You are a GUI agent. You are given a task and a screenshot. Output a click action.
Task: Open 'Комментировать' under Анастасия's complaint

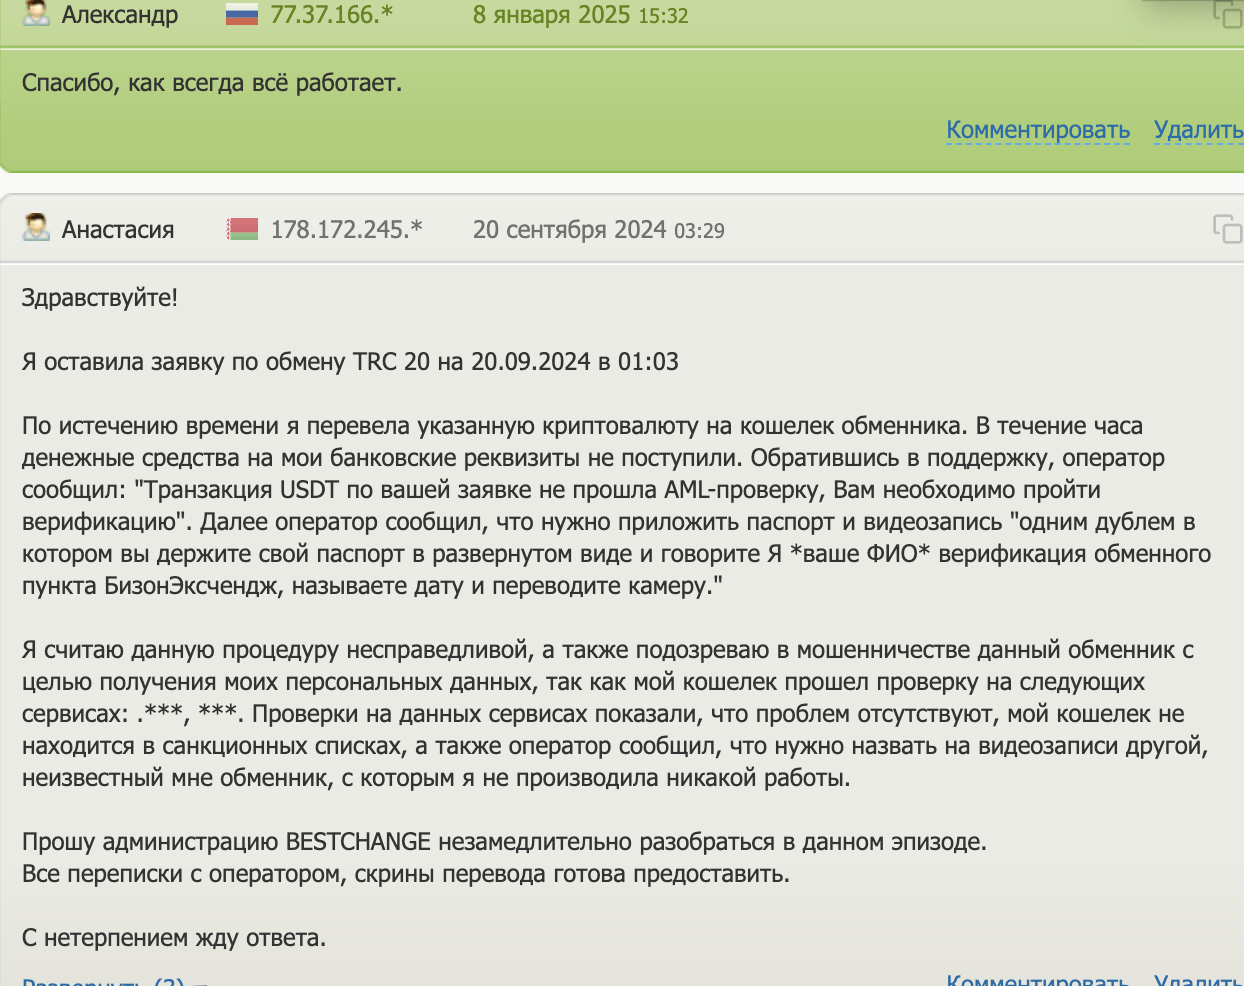click(x=1038, y=979)
